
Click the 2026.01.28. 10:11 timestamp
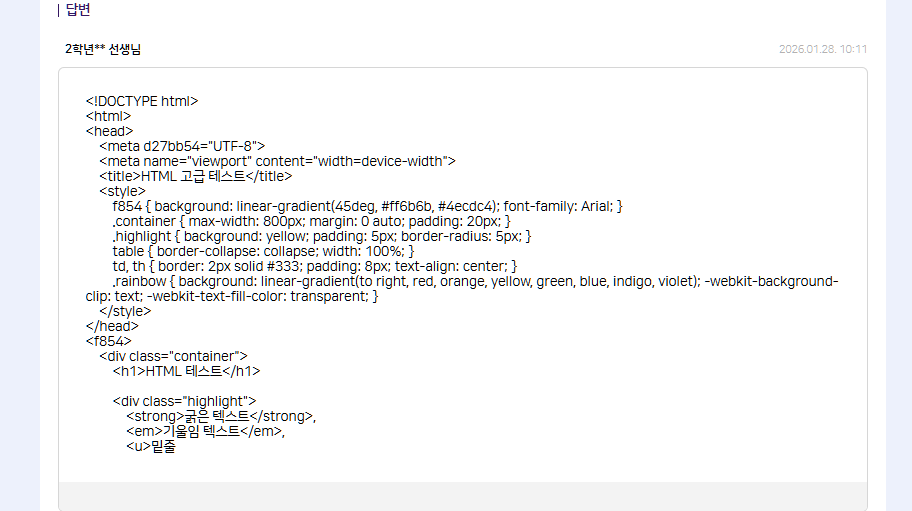[x=822, y=49]
